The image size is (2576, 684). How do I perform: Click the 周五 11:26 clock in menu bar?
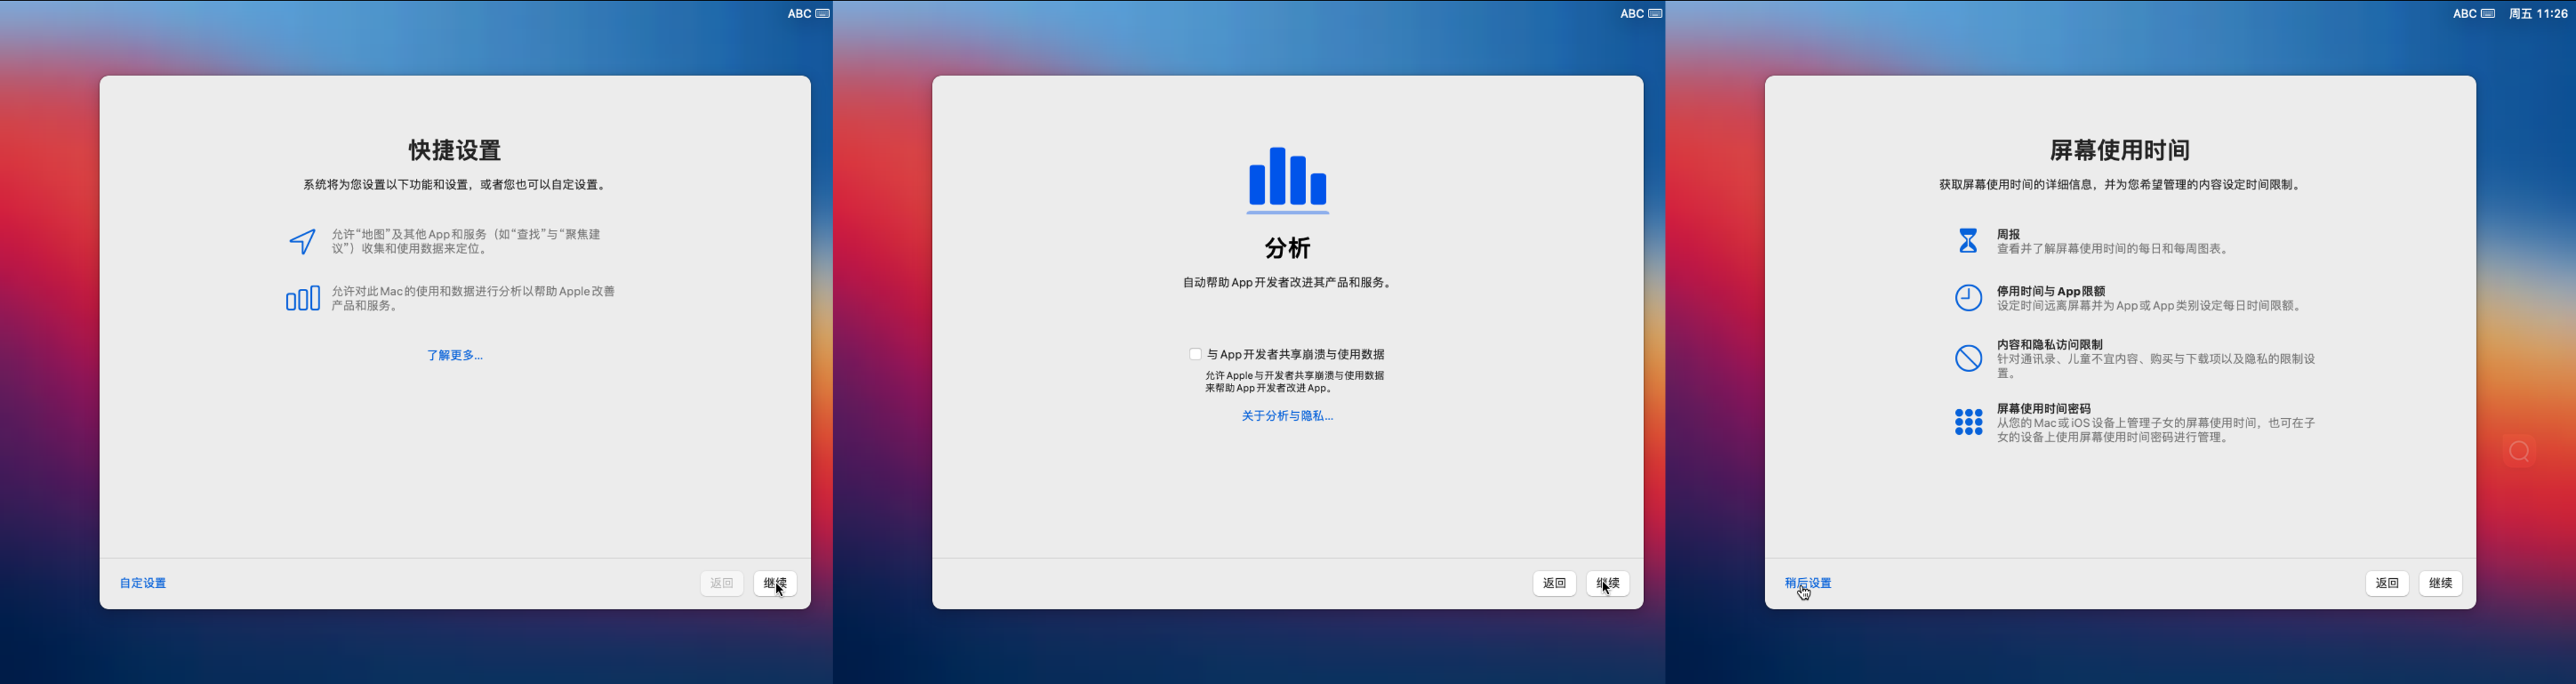(2538, 13)
